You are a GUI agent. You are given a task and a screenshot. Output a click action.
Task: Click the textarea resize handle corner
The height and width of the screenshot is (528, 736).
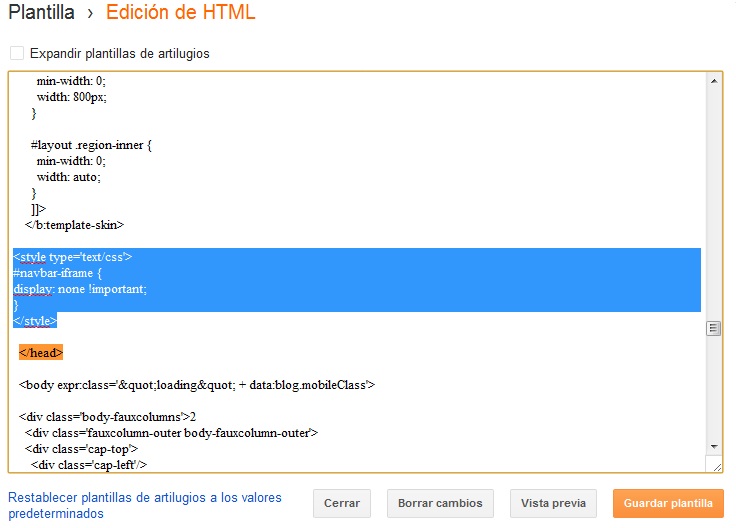[717, 467]
